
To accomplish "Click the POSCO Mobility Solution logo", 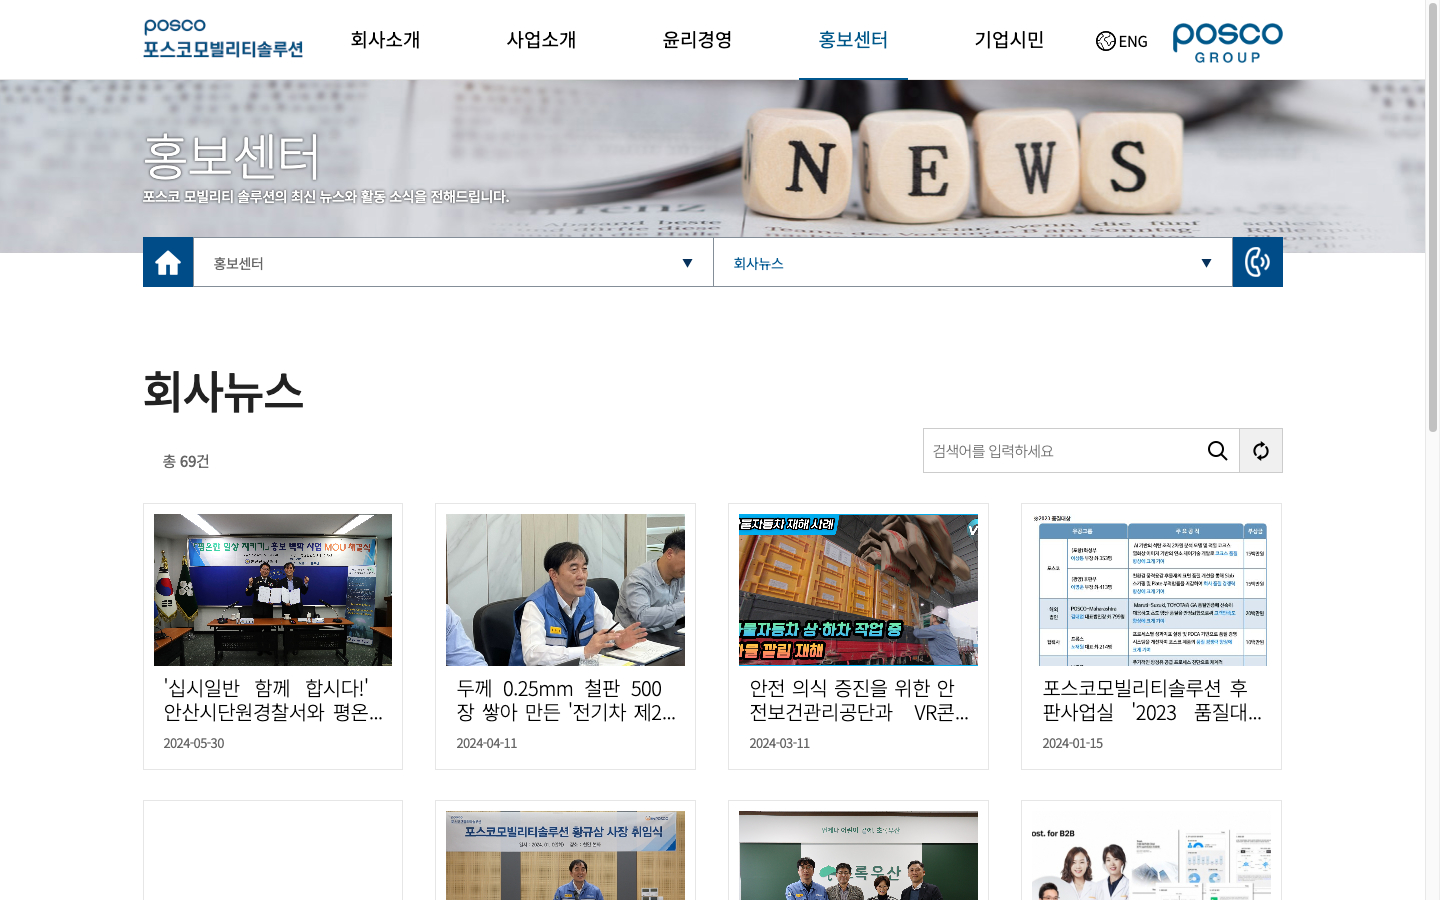I will click(223, 39).
